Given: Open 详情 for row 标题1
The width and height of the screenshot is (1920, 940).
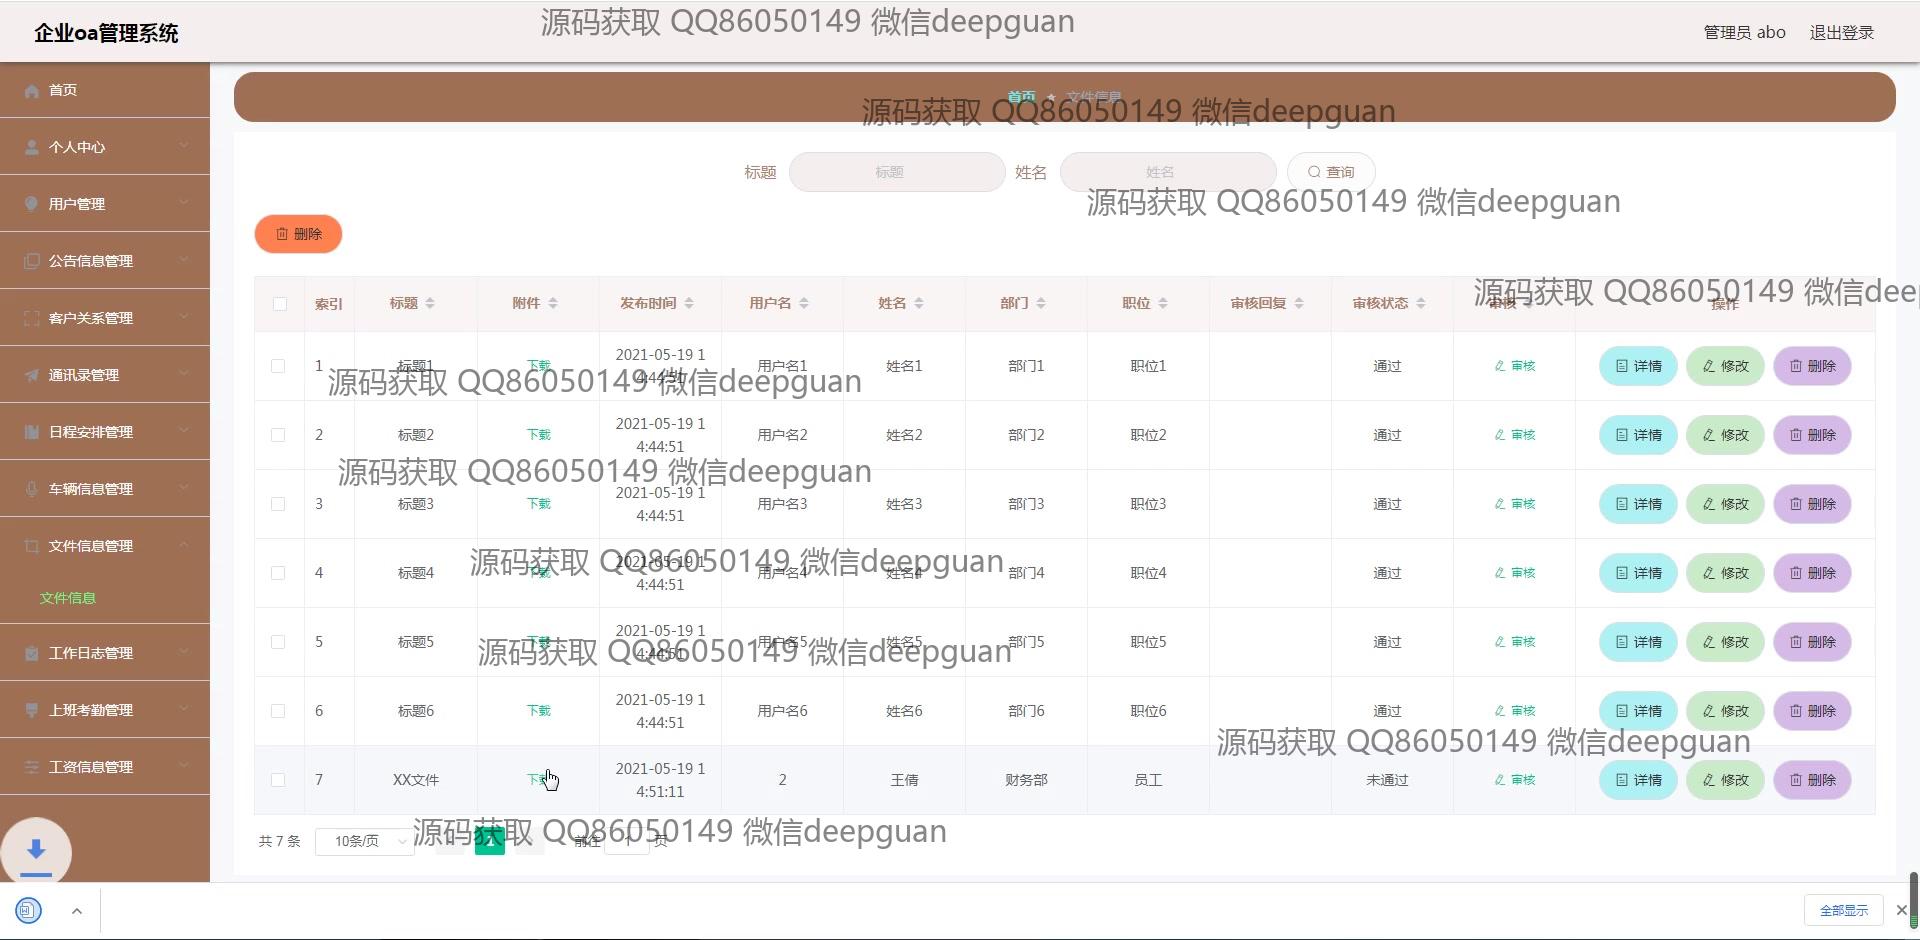Looking at the screenshot, I should (1638, 366).
